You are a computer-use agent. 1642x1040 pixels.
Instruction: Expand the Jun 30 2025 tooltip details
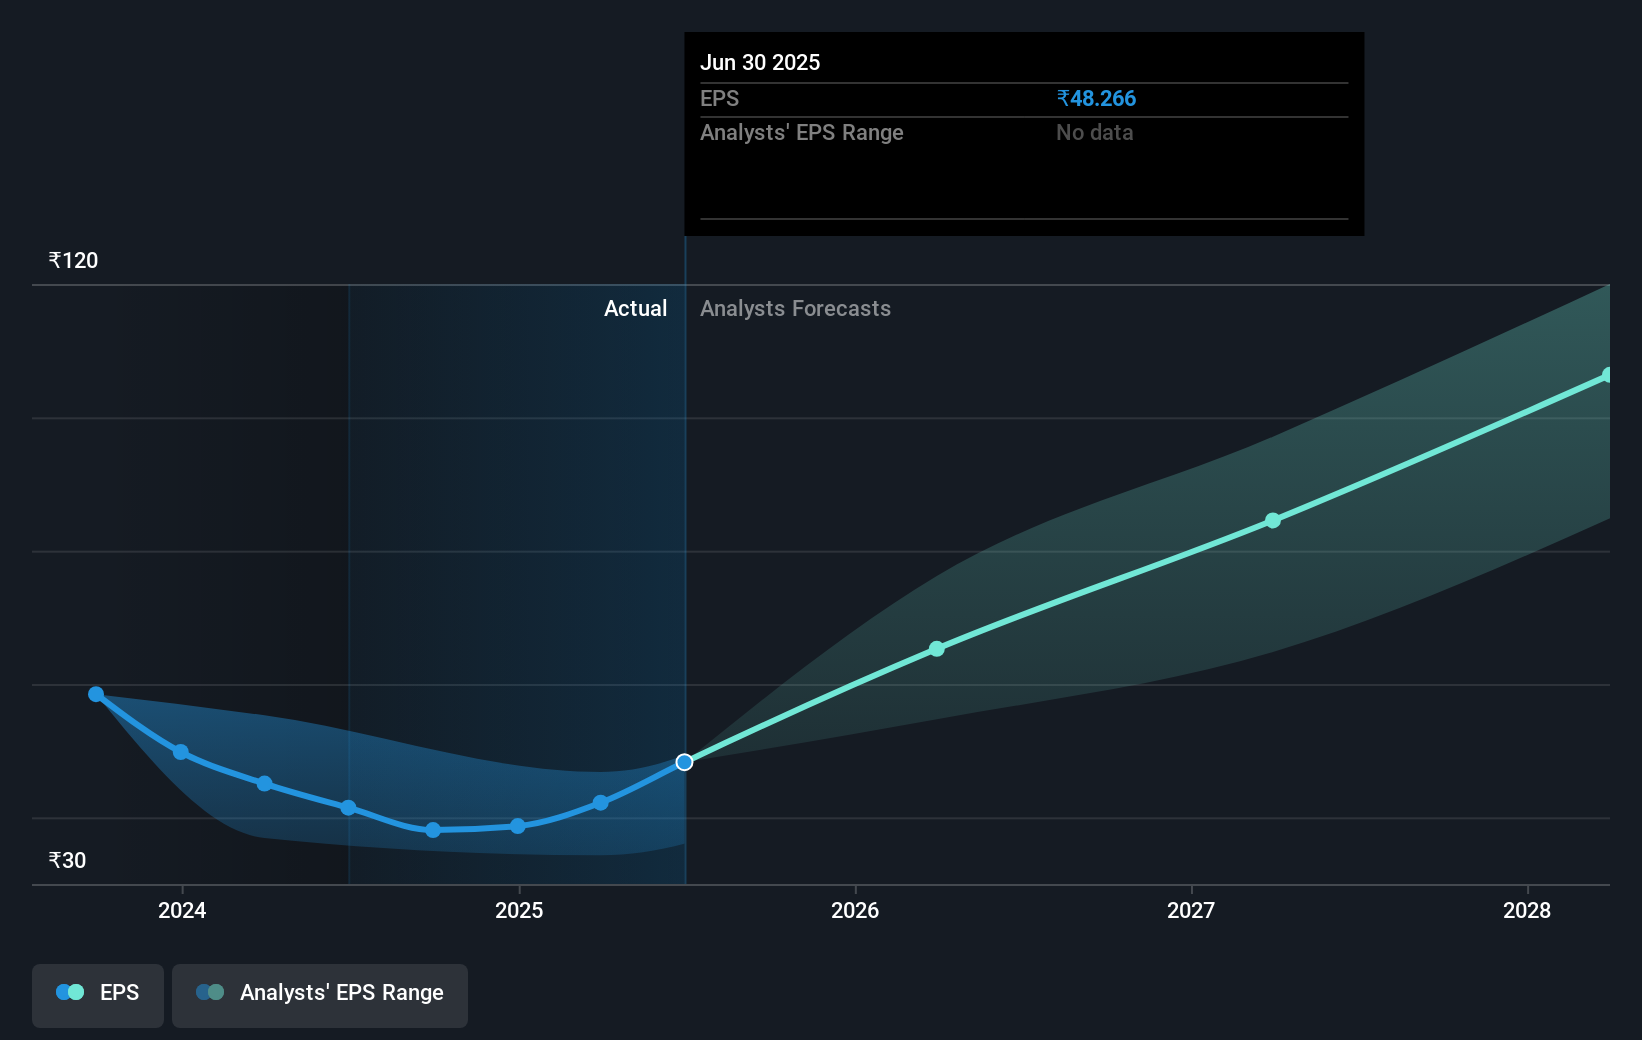point(761,62)
